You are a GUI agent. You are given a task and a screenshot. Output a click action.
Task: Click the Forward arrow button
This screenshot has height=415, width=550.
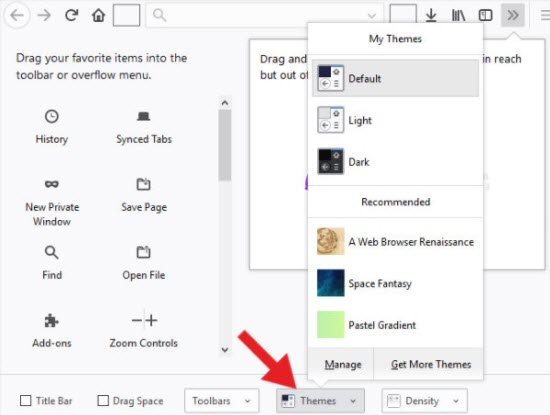point(44,15)
